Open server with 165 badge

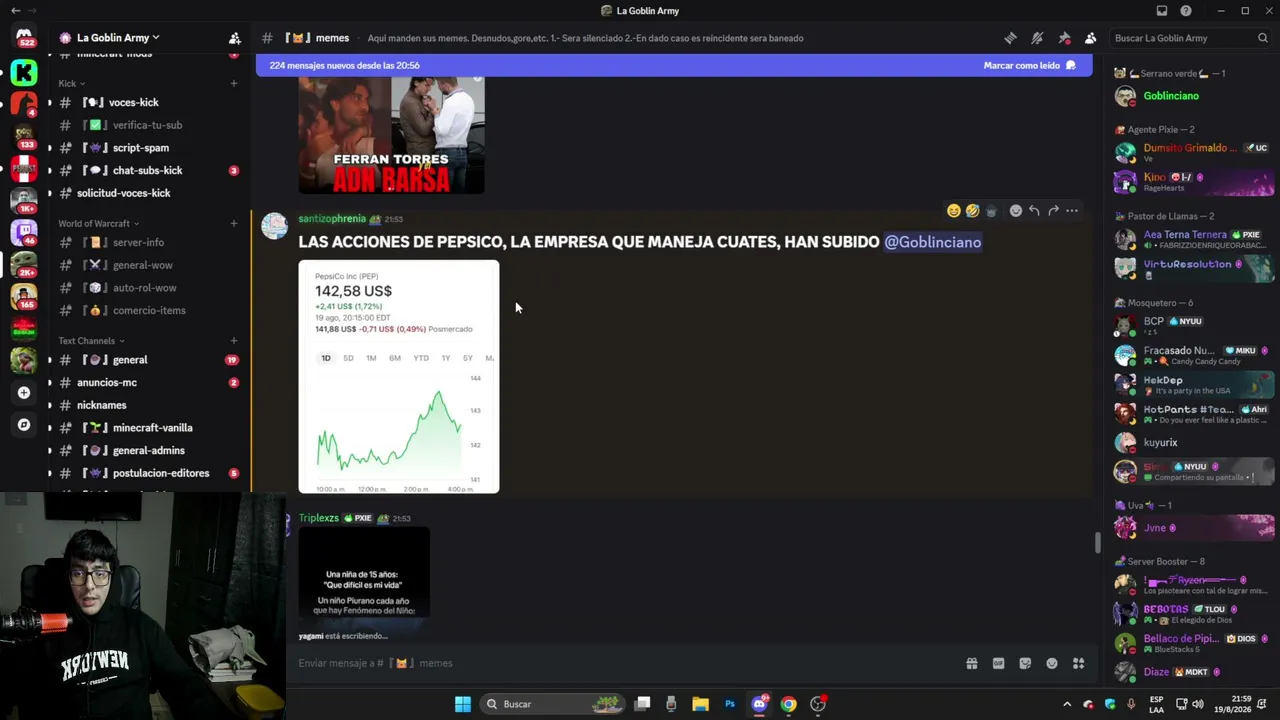coord(24,296)
